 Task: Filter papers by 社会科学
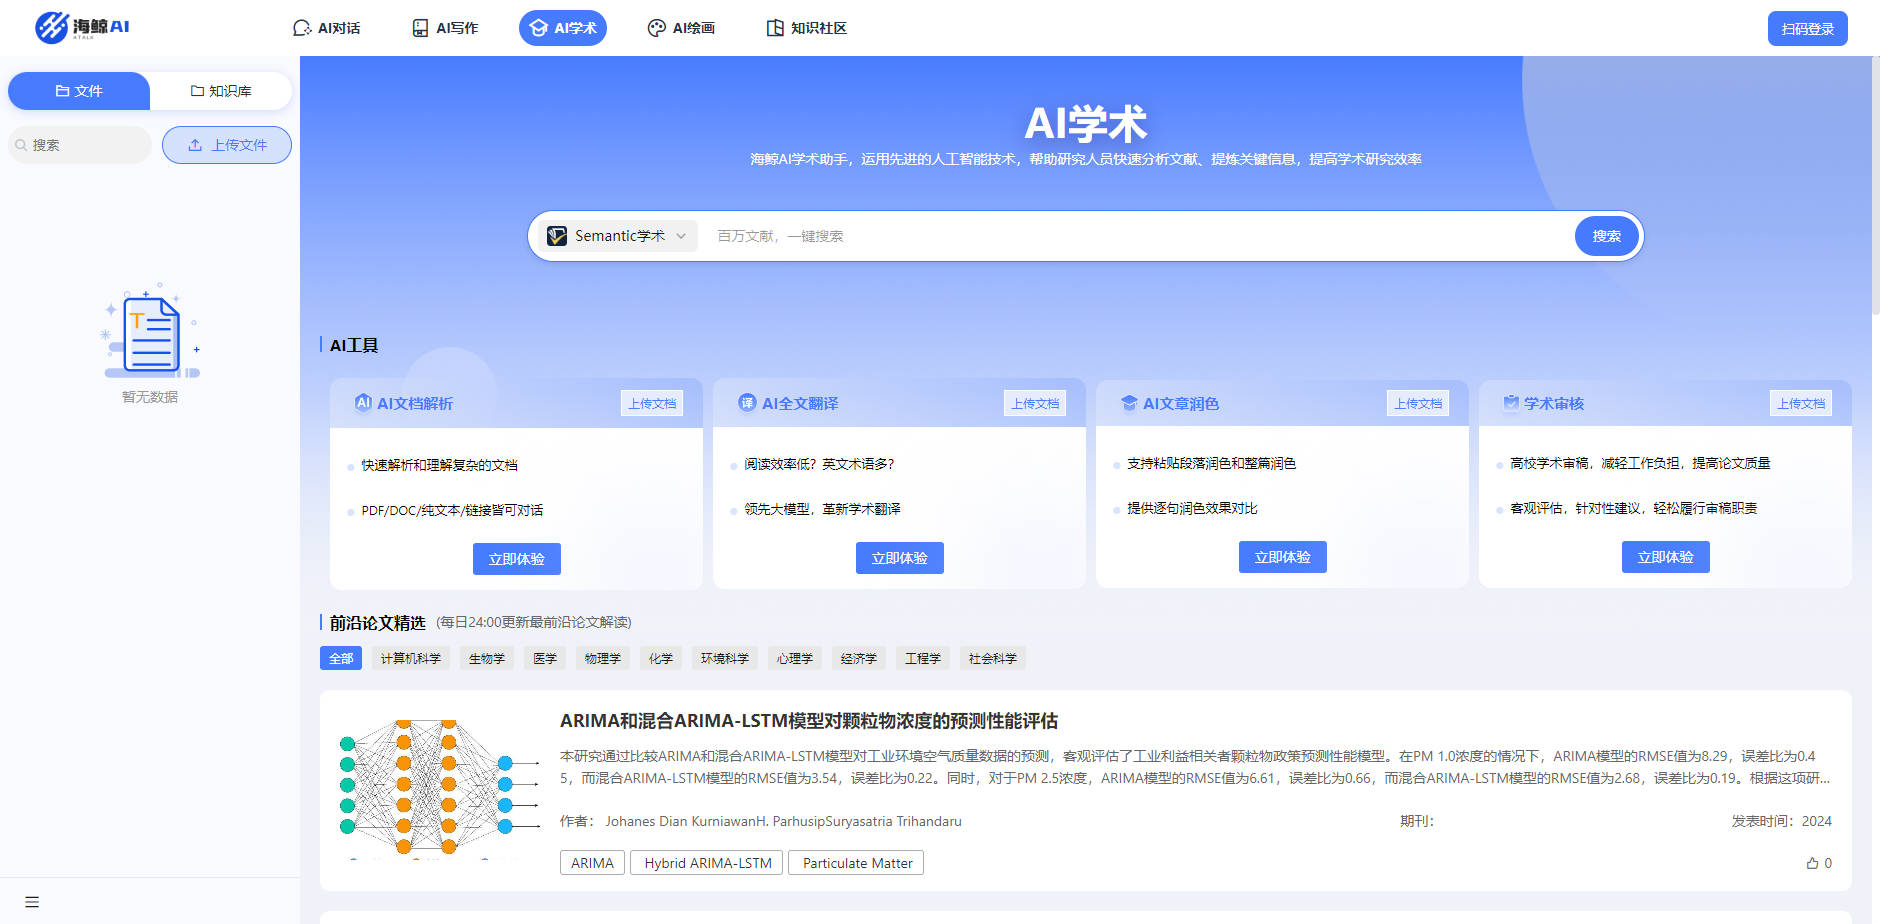tap(993, 658)
